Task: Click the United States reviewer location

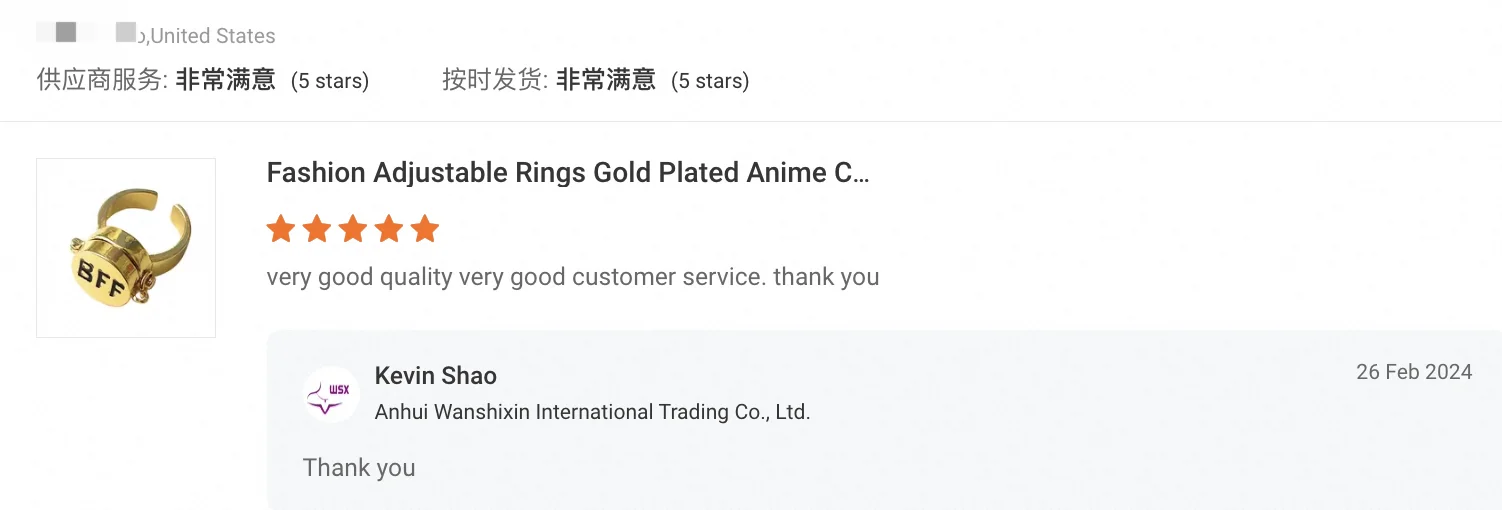Action: (x=213, y=36)
